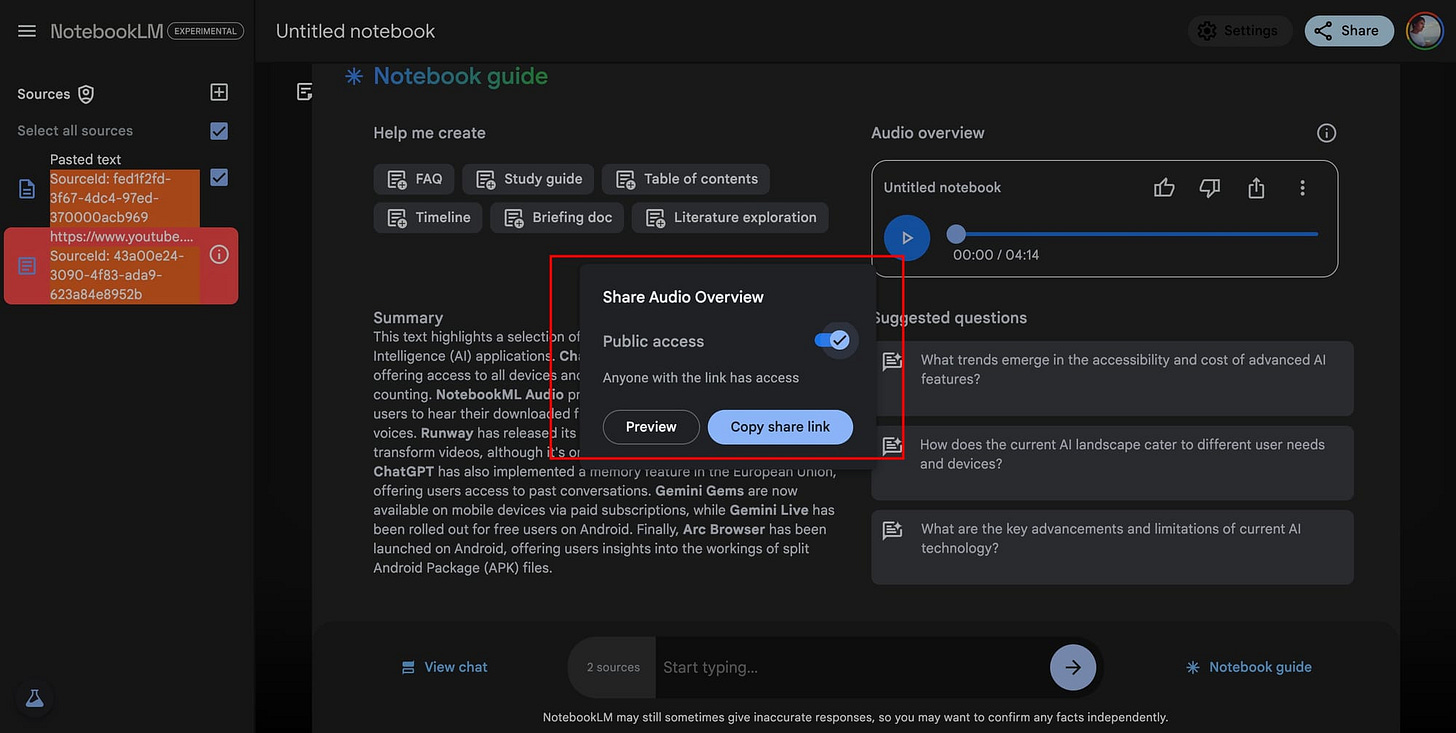Click the NotebookLM logo text
1456x733 pixels.
coord(107,31)
